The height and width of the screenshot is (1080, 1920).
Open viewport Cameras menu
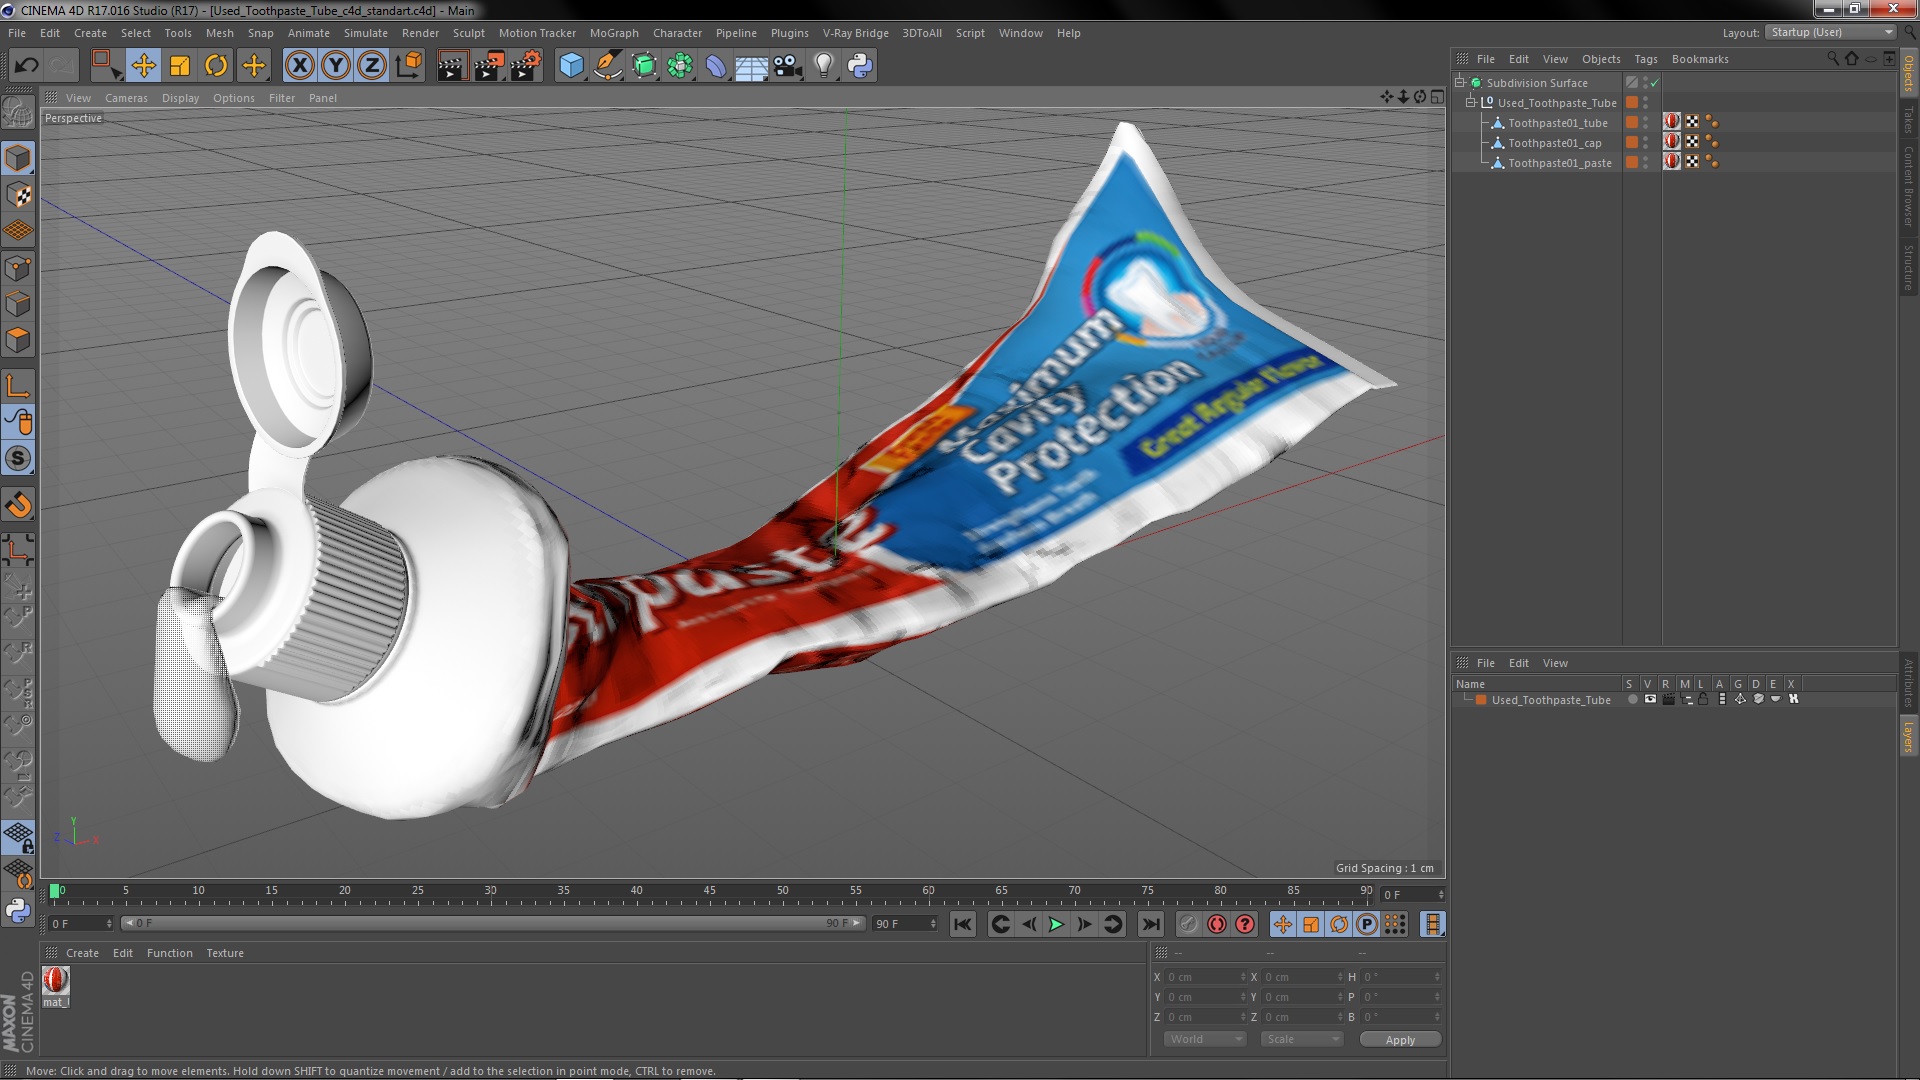click(x=126, y=98)
